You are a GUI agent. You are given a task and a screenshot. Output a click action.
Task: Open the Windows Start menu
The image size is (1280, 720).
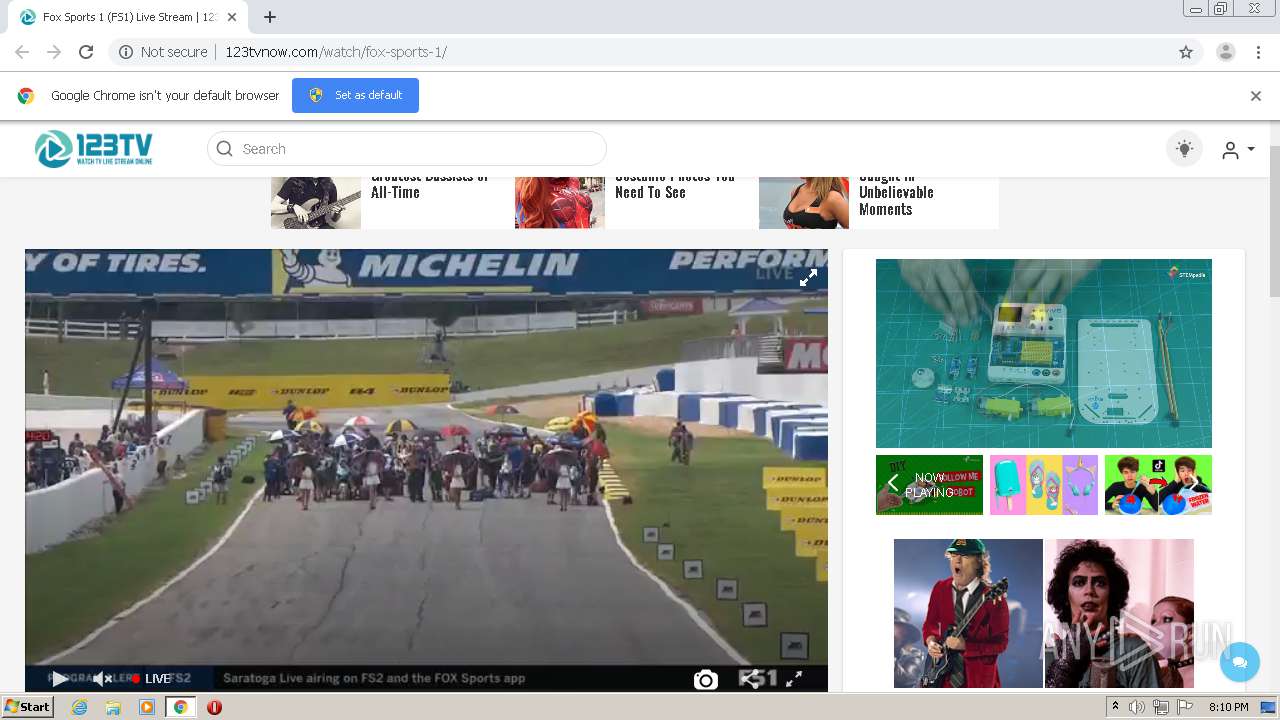[28, 707]
